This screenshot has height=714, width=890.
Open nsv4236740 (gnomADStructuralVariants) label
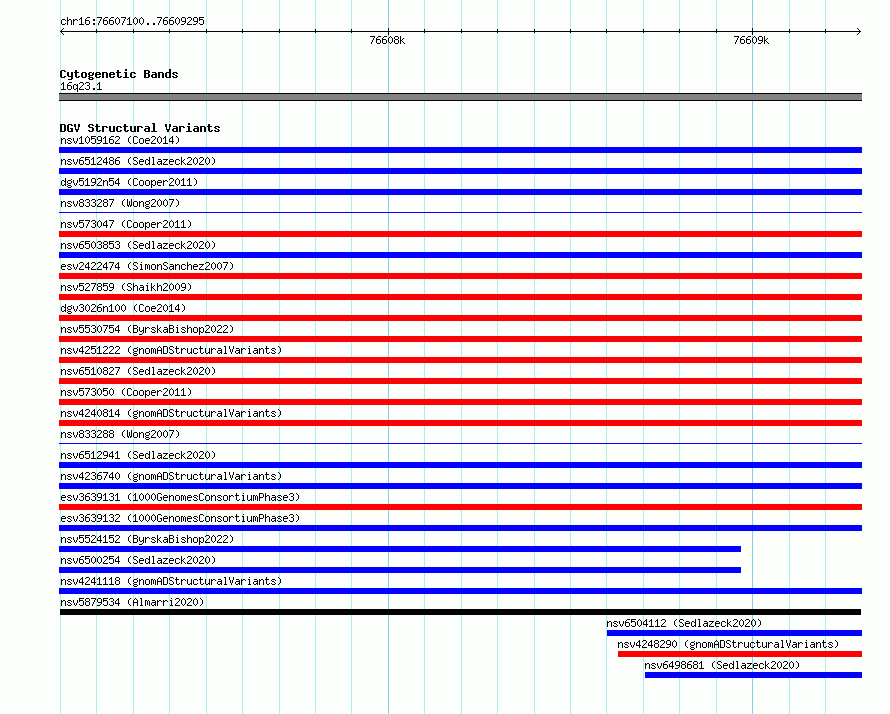[x=171, y=476]
